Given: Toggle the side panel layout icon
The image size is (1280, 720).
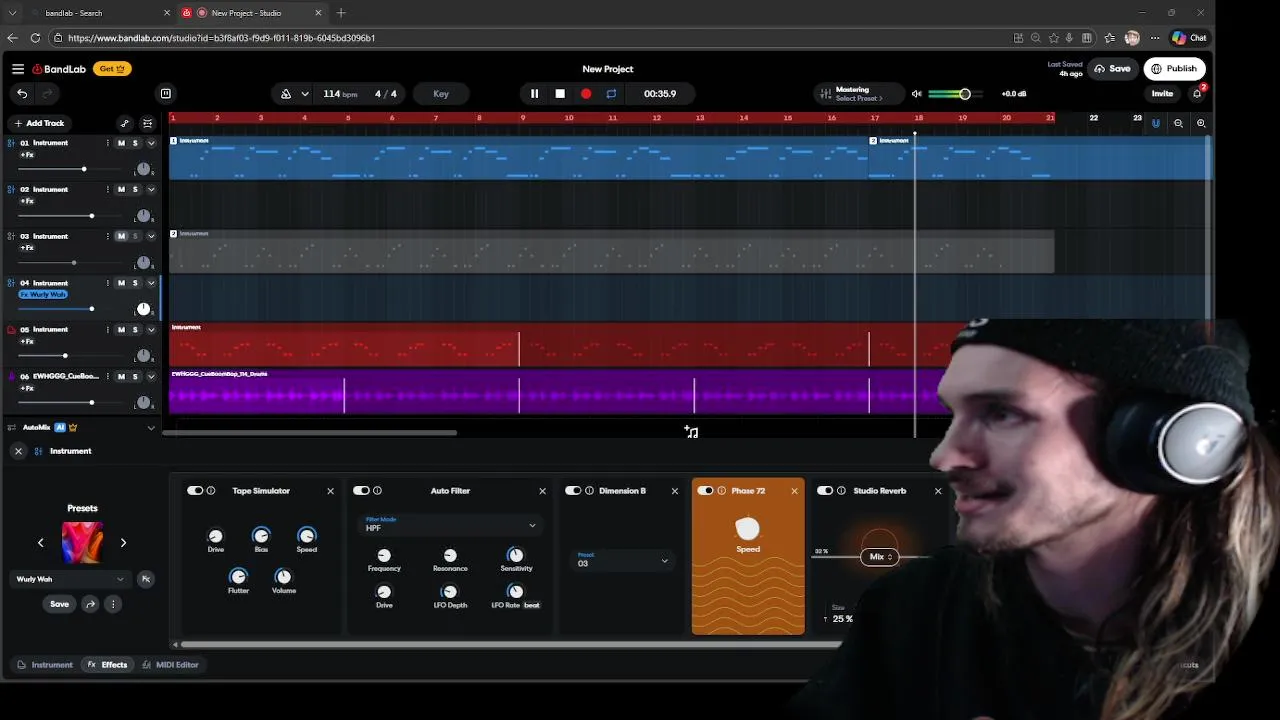Looking at the screenshot, I should click(166, 94).
